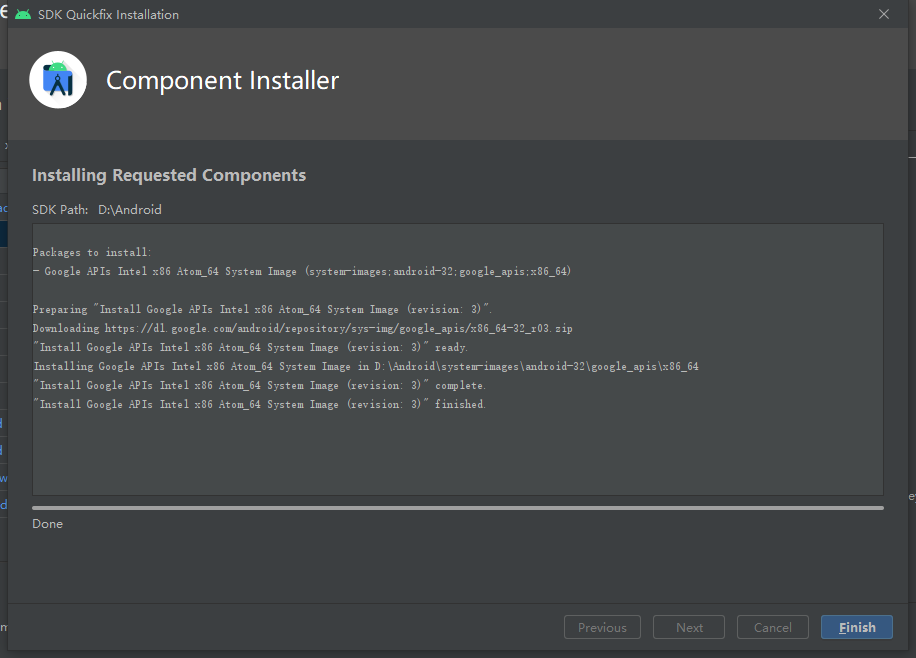The height and width of the screenshot is (658, 916).
Task: Close the SDK Quickfix Installation dialog
Action: click(883, 14)
